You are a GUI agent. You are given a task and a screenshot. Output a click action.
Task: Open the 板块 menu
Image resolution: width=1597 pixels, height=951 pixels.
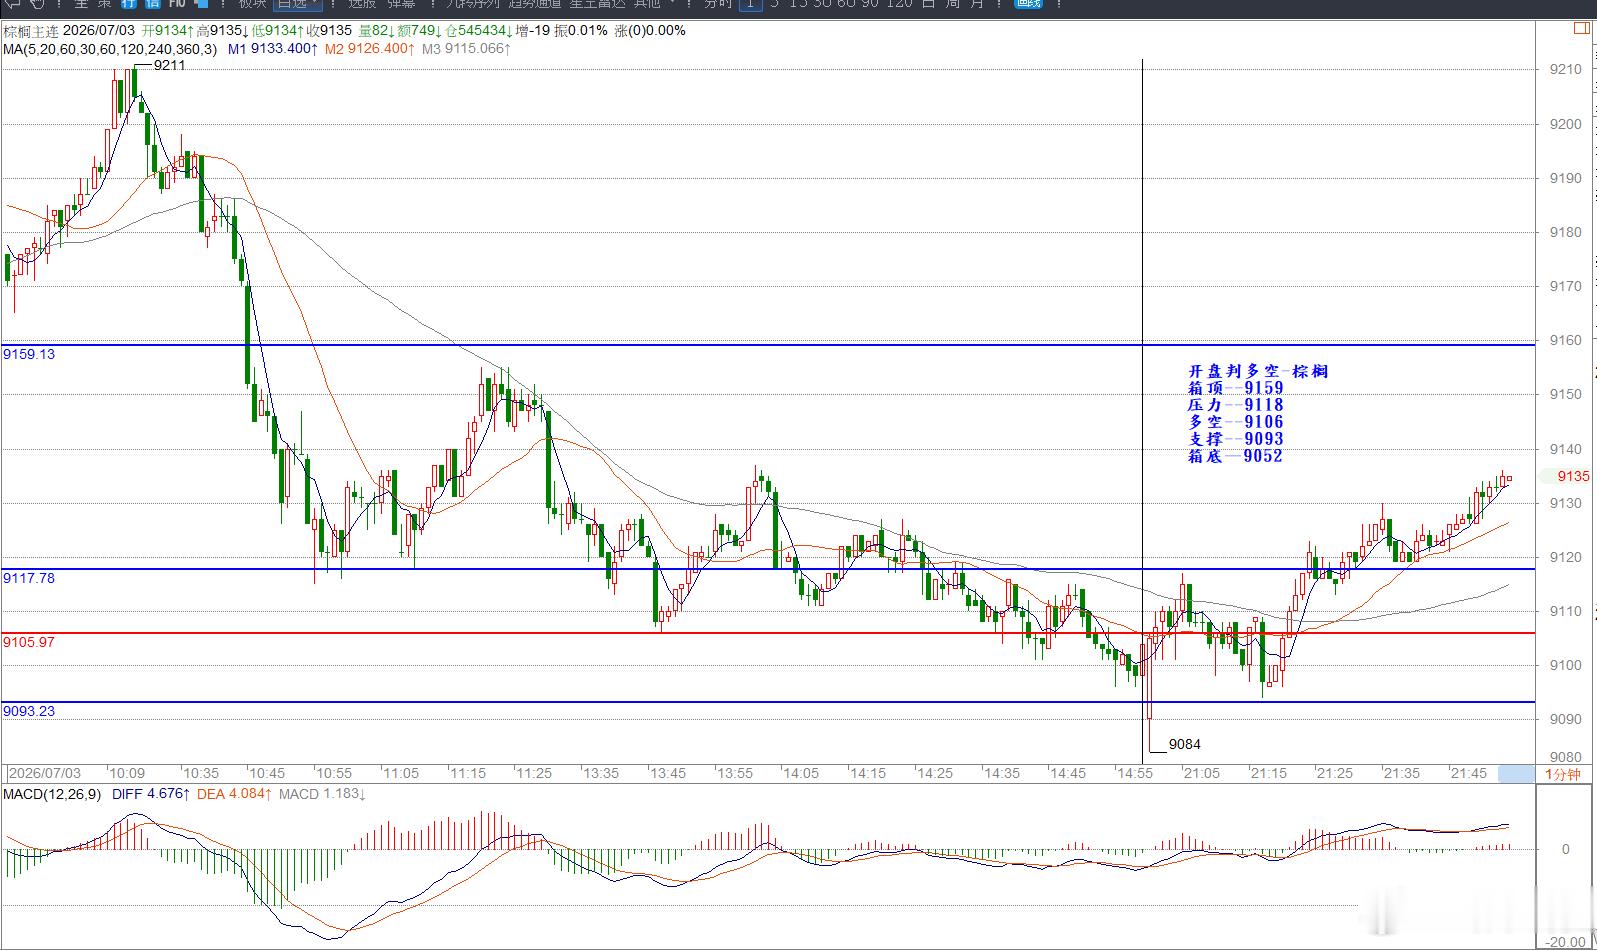click(x=252, y=4)
